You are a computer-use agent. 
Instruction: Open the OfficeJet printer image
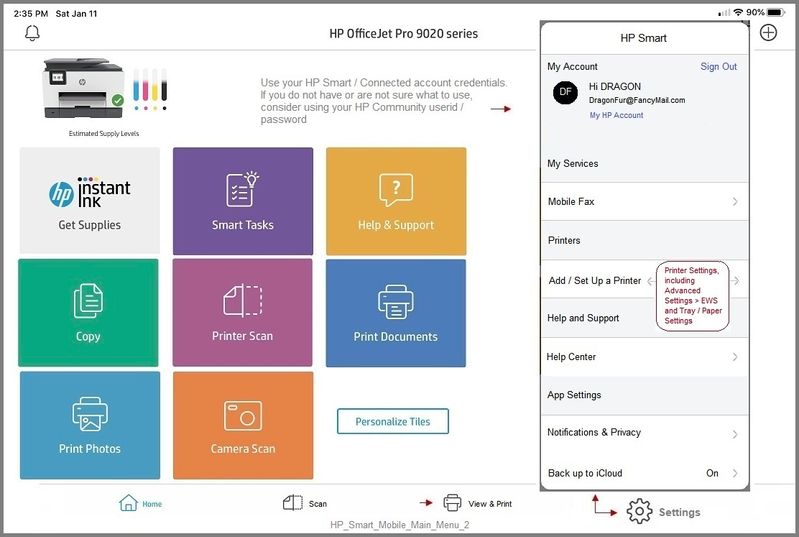(84, 88)
